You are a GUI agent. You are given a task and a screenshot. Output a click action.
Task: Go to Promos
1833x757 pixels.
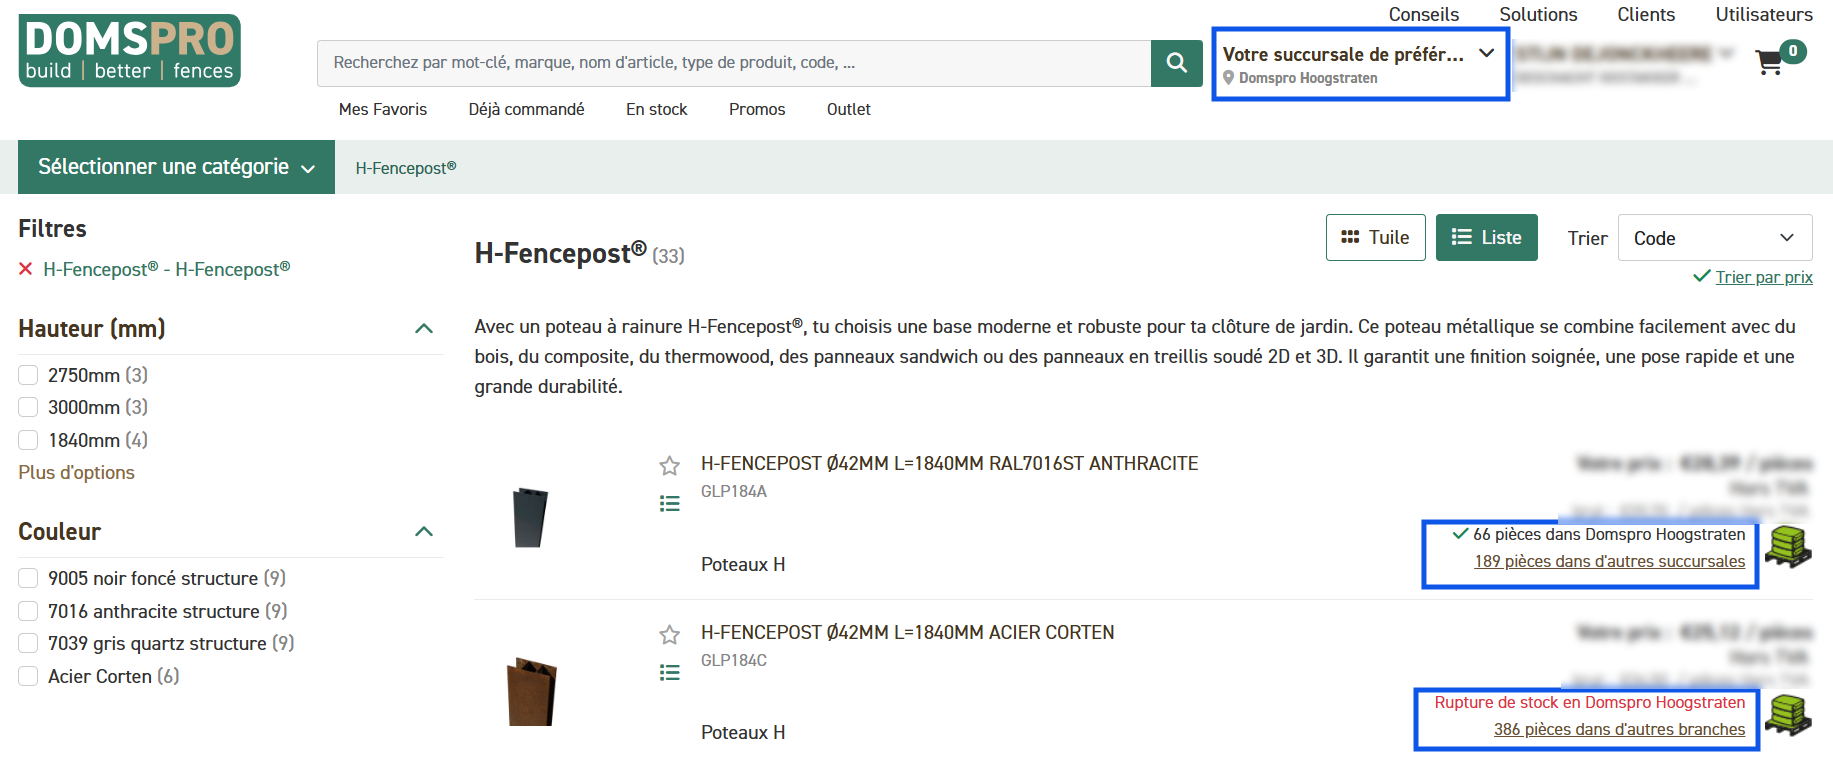tap(757, 109)
